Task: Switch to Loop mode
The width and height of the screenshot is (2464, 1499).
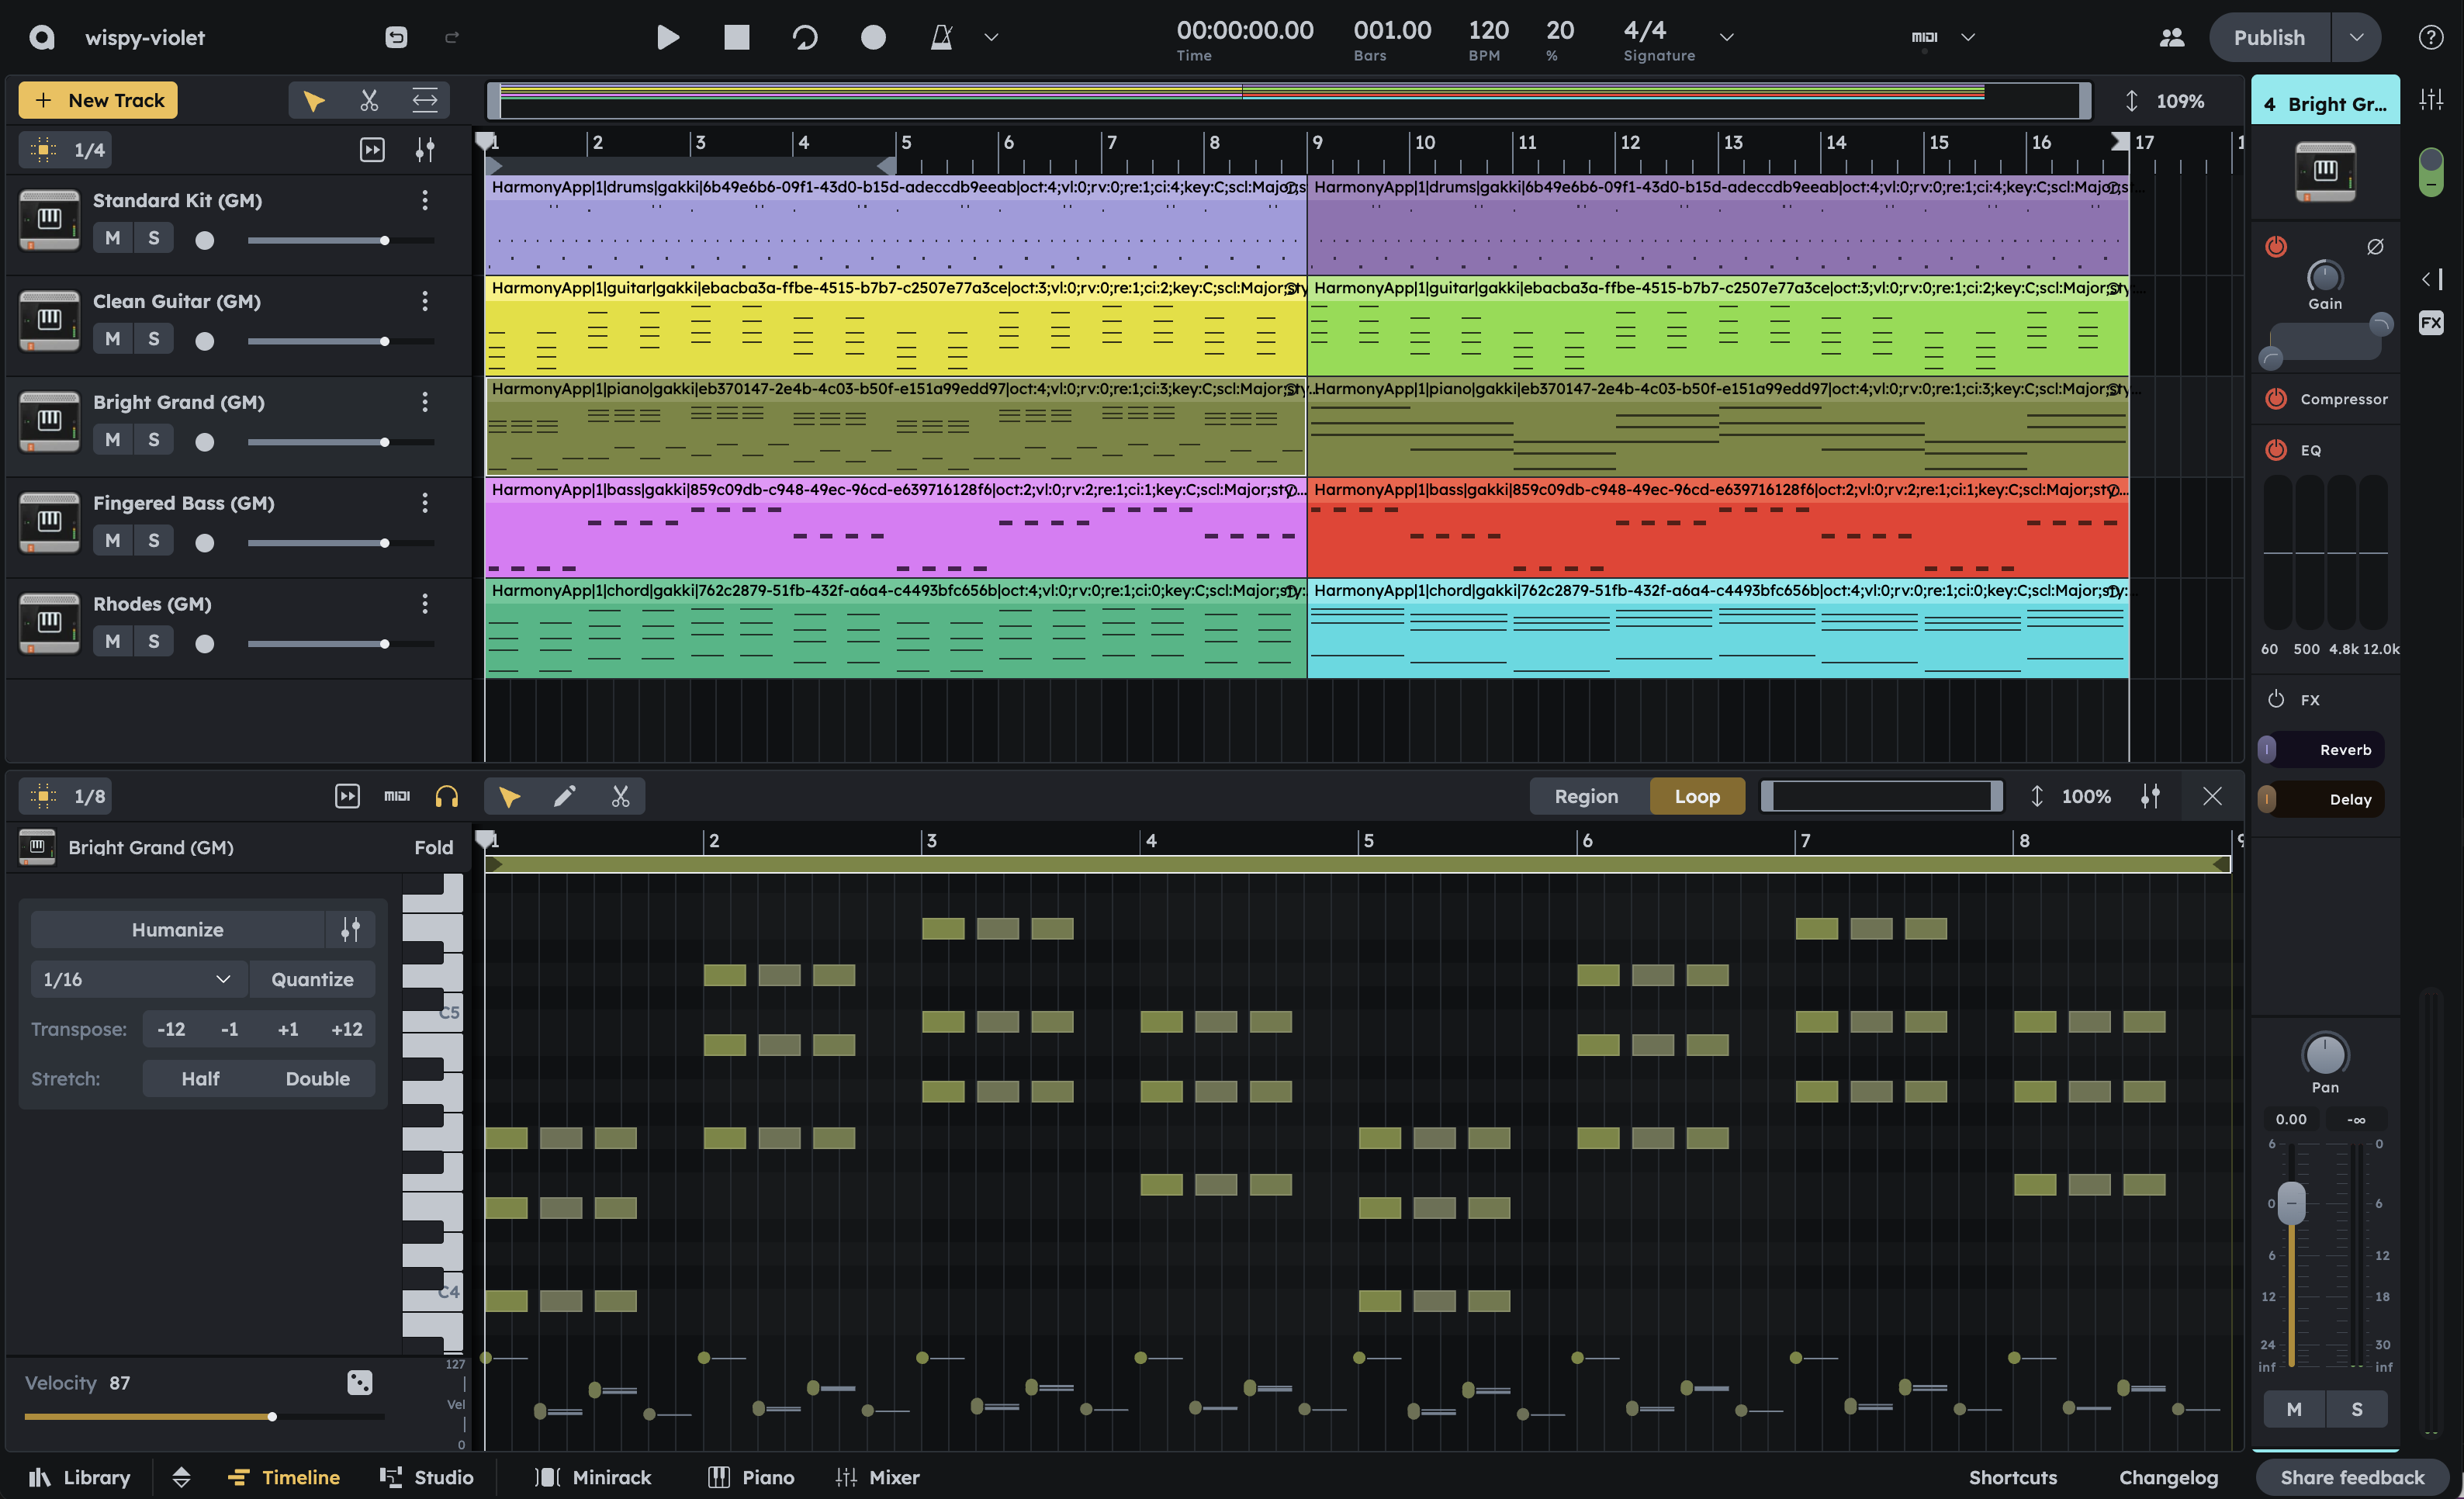Action: click(1698, 797)
